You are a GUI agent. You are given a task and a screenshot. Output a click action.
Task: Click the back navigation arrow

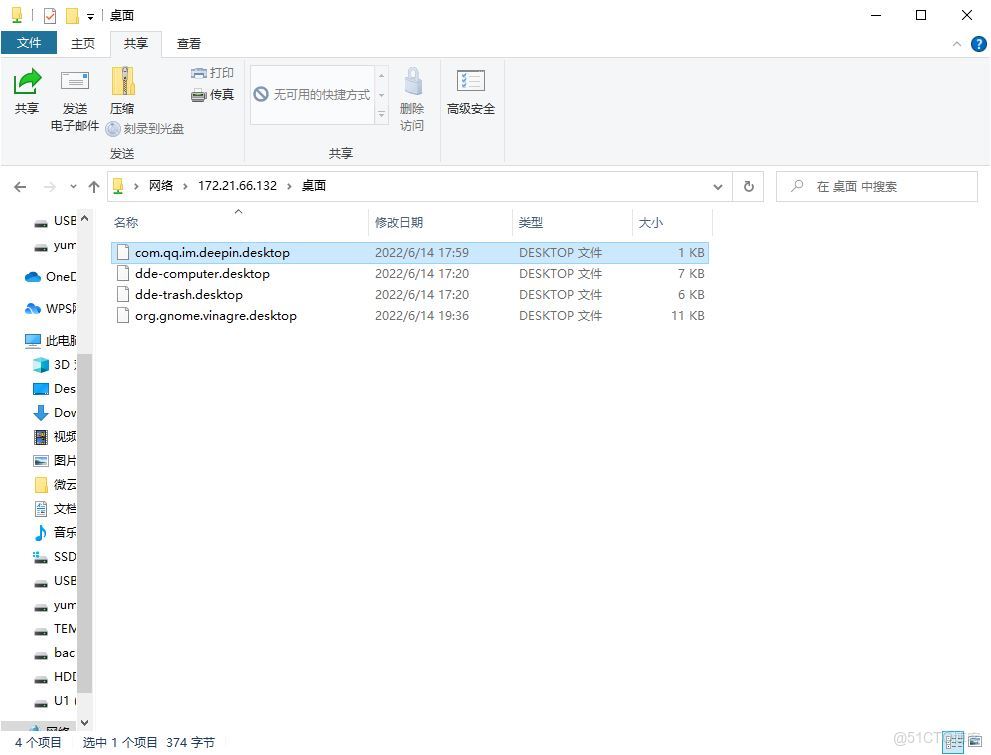click(20, 186)
